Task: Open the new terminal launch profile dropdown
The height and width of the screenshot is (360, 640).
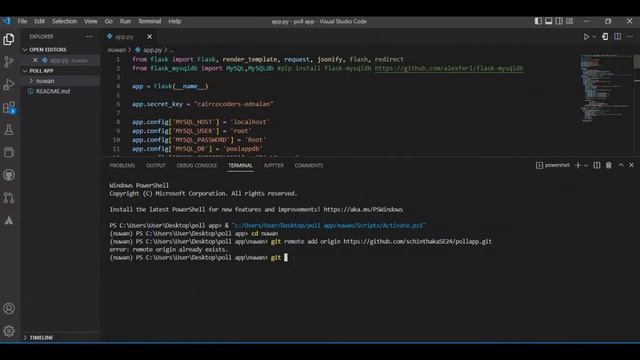Action: (x=586, y=165)
